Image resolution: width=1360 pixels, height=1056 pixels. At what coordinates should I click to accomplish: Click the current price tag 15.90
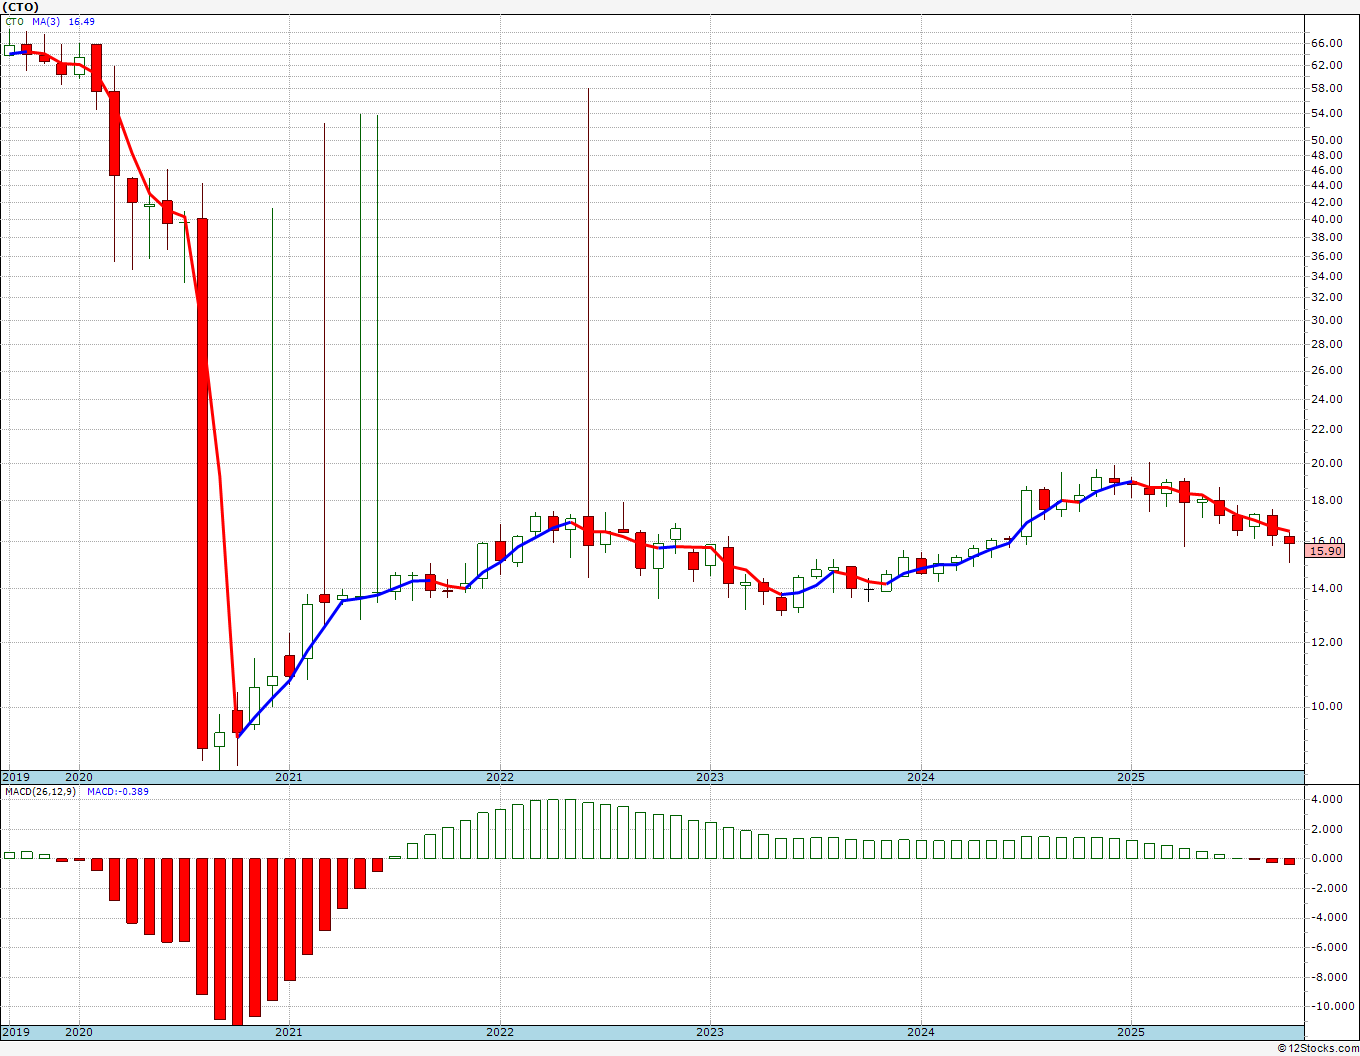1327,551
